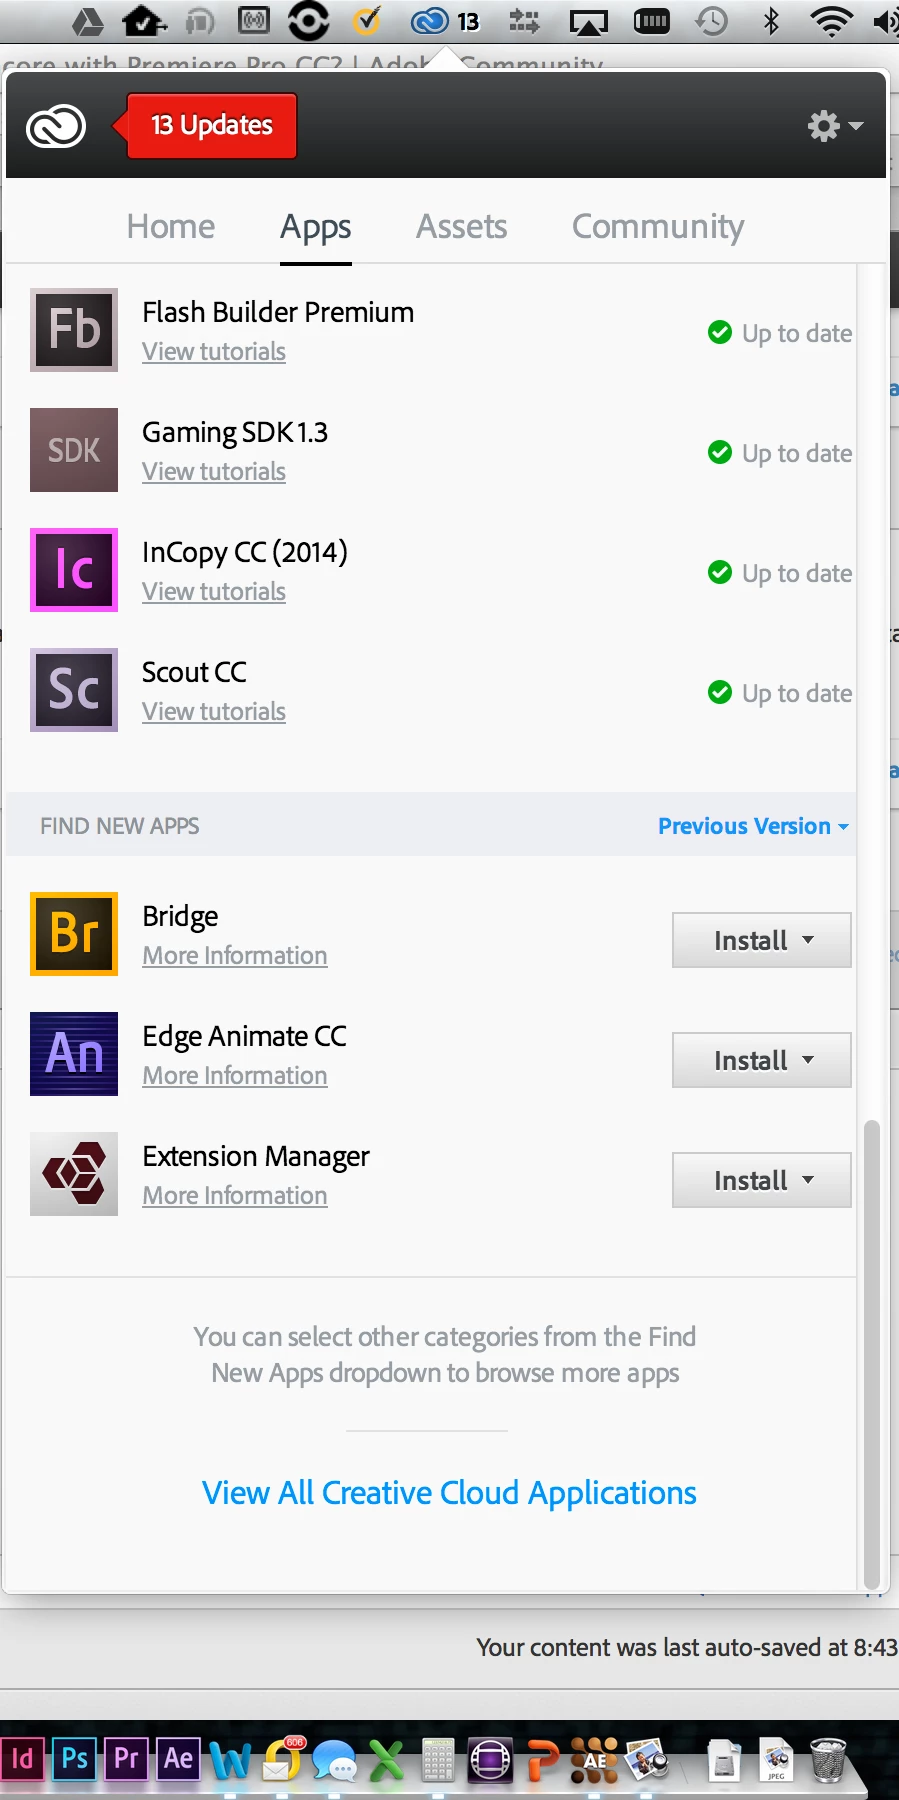Image resolution: width=899 pixels, height=1800 pixels.
Task: View tutorials for Gaming SDK 1.3
Action: [x=214, y=472]
